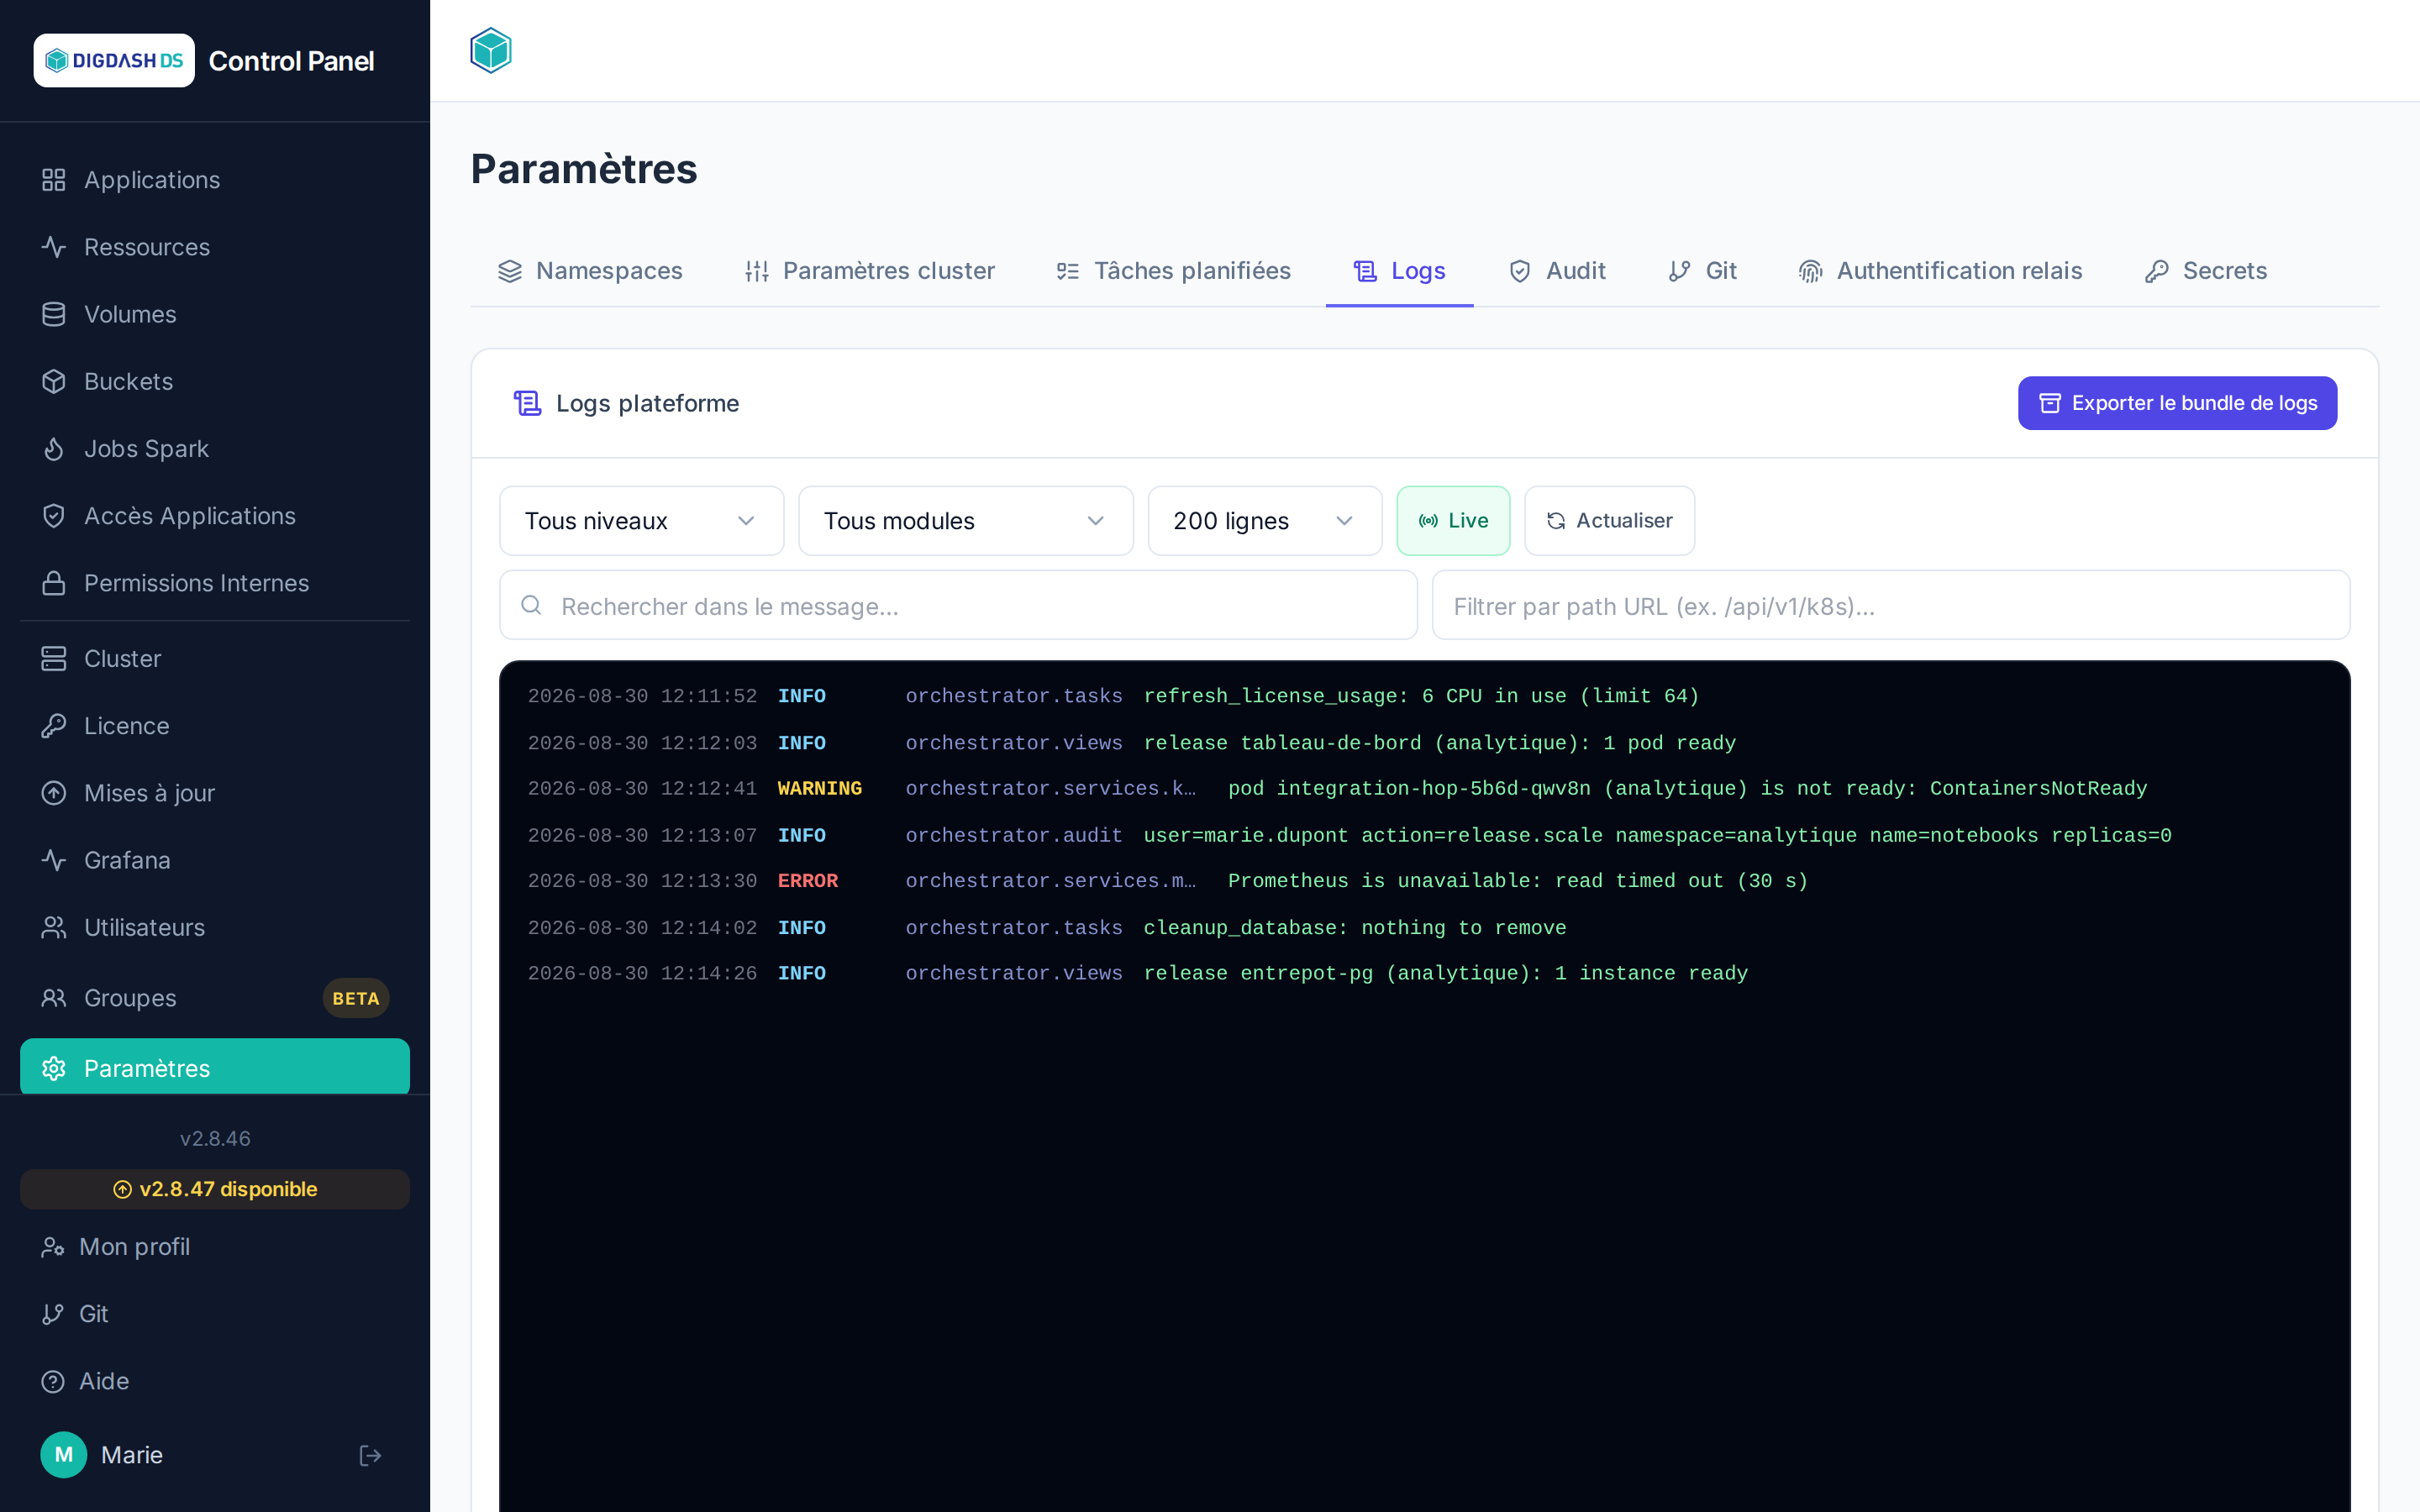Click Exporter le bundle de logs

[2177, 403]
